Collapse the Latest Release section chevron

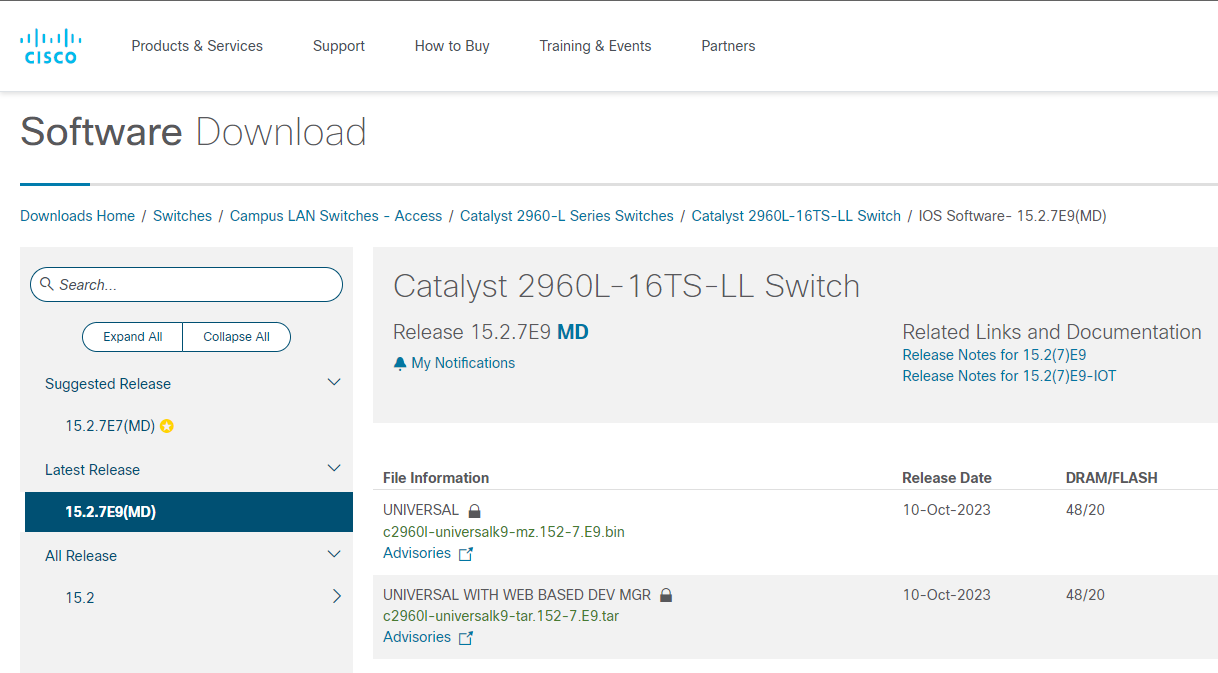click(x=334, y=469)
